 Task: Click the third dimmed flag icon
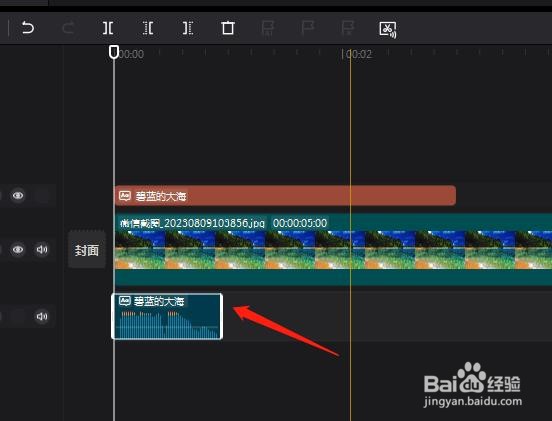348,28
